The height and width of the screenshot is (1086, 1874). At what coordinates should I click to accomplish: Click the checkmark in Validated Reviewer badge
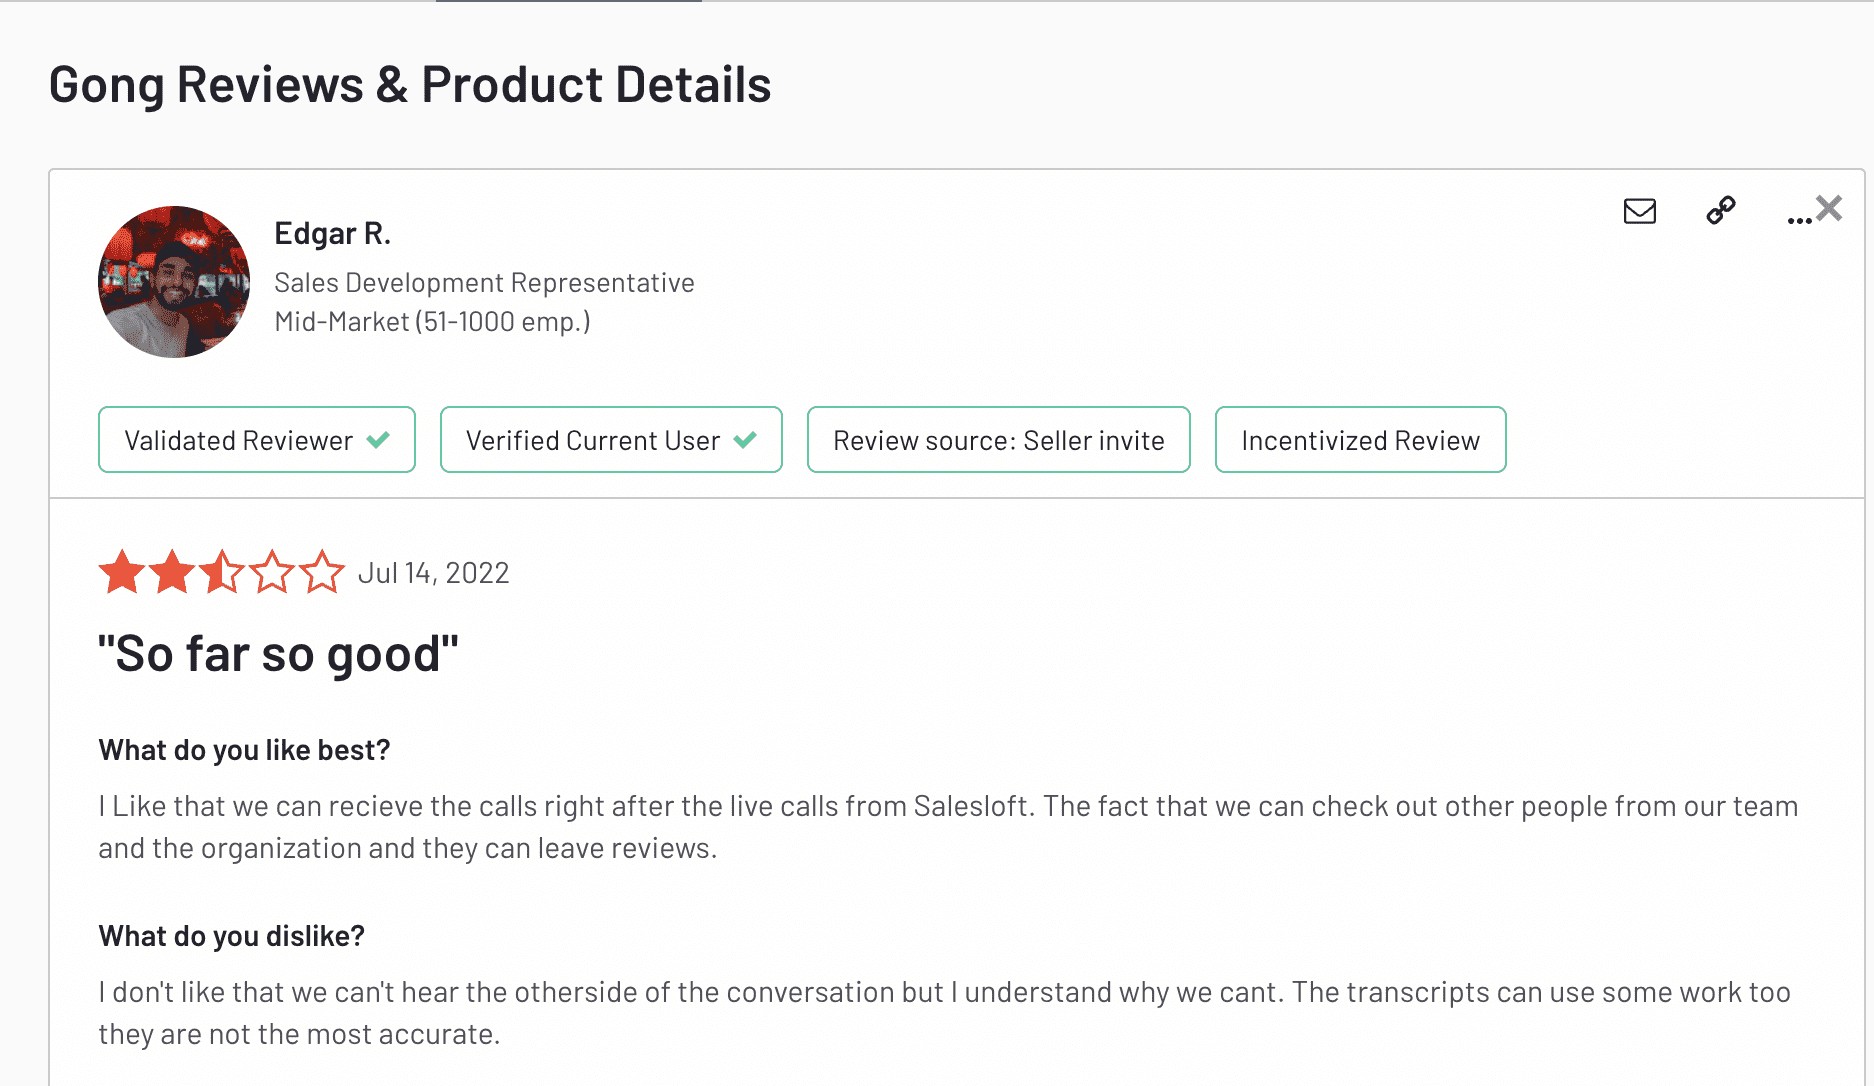tap(378, 440)
